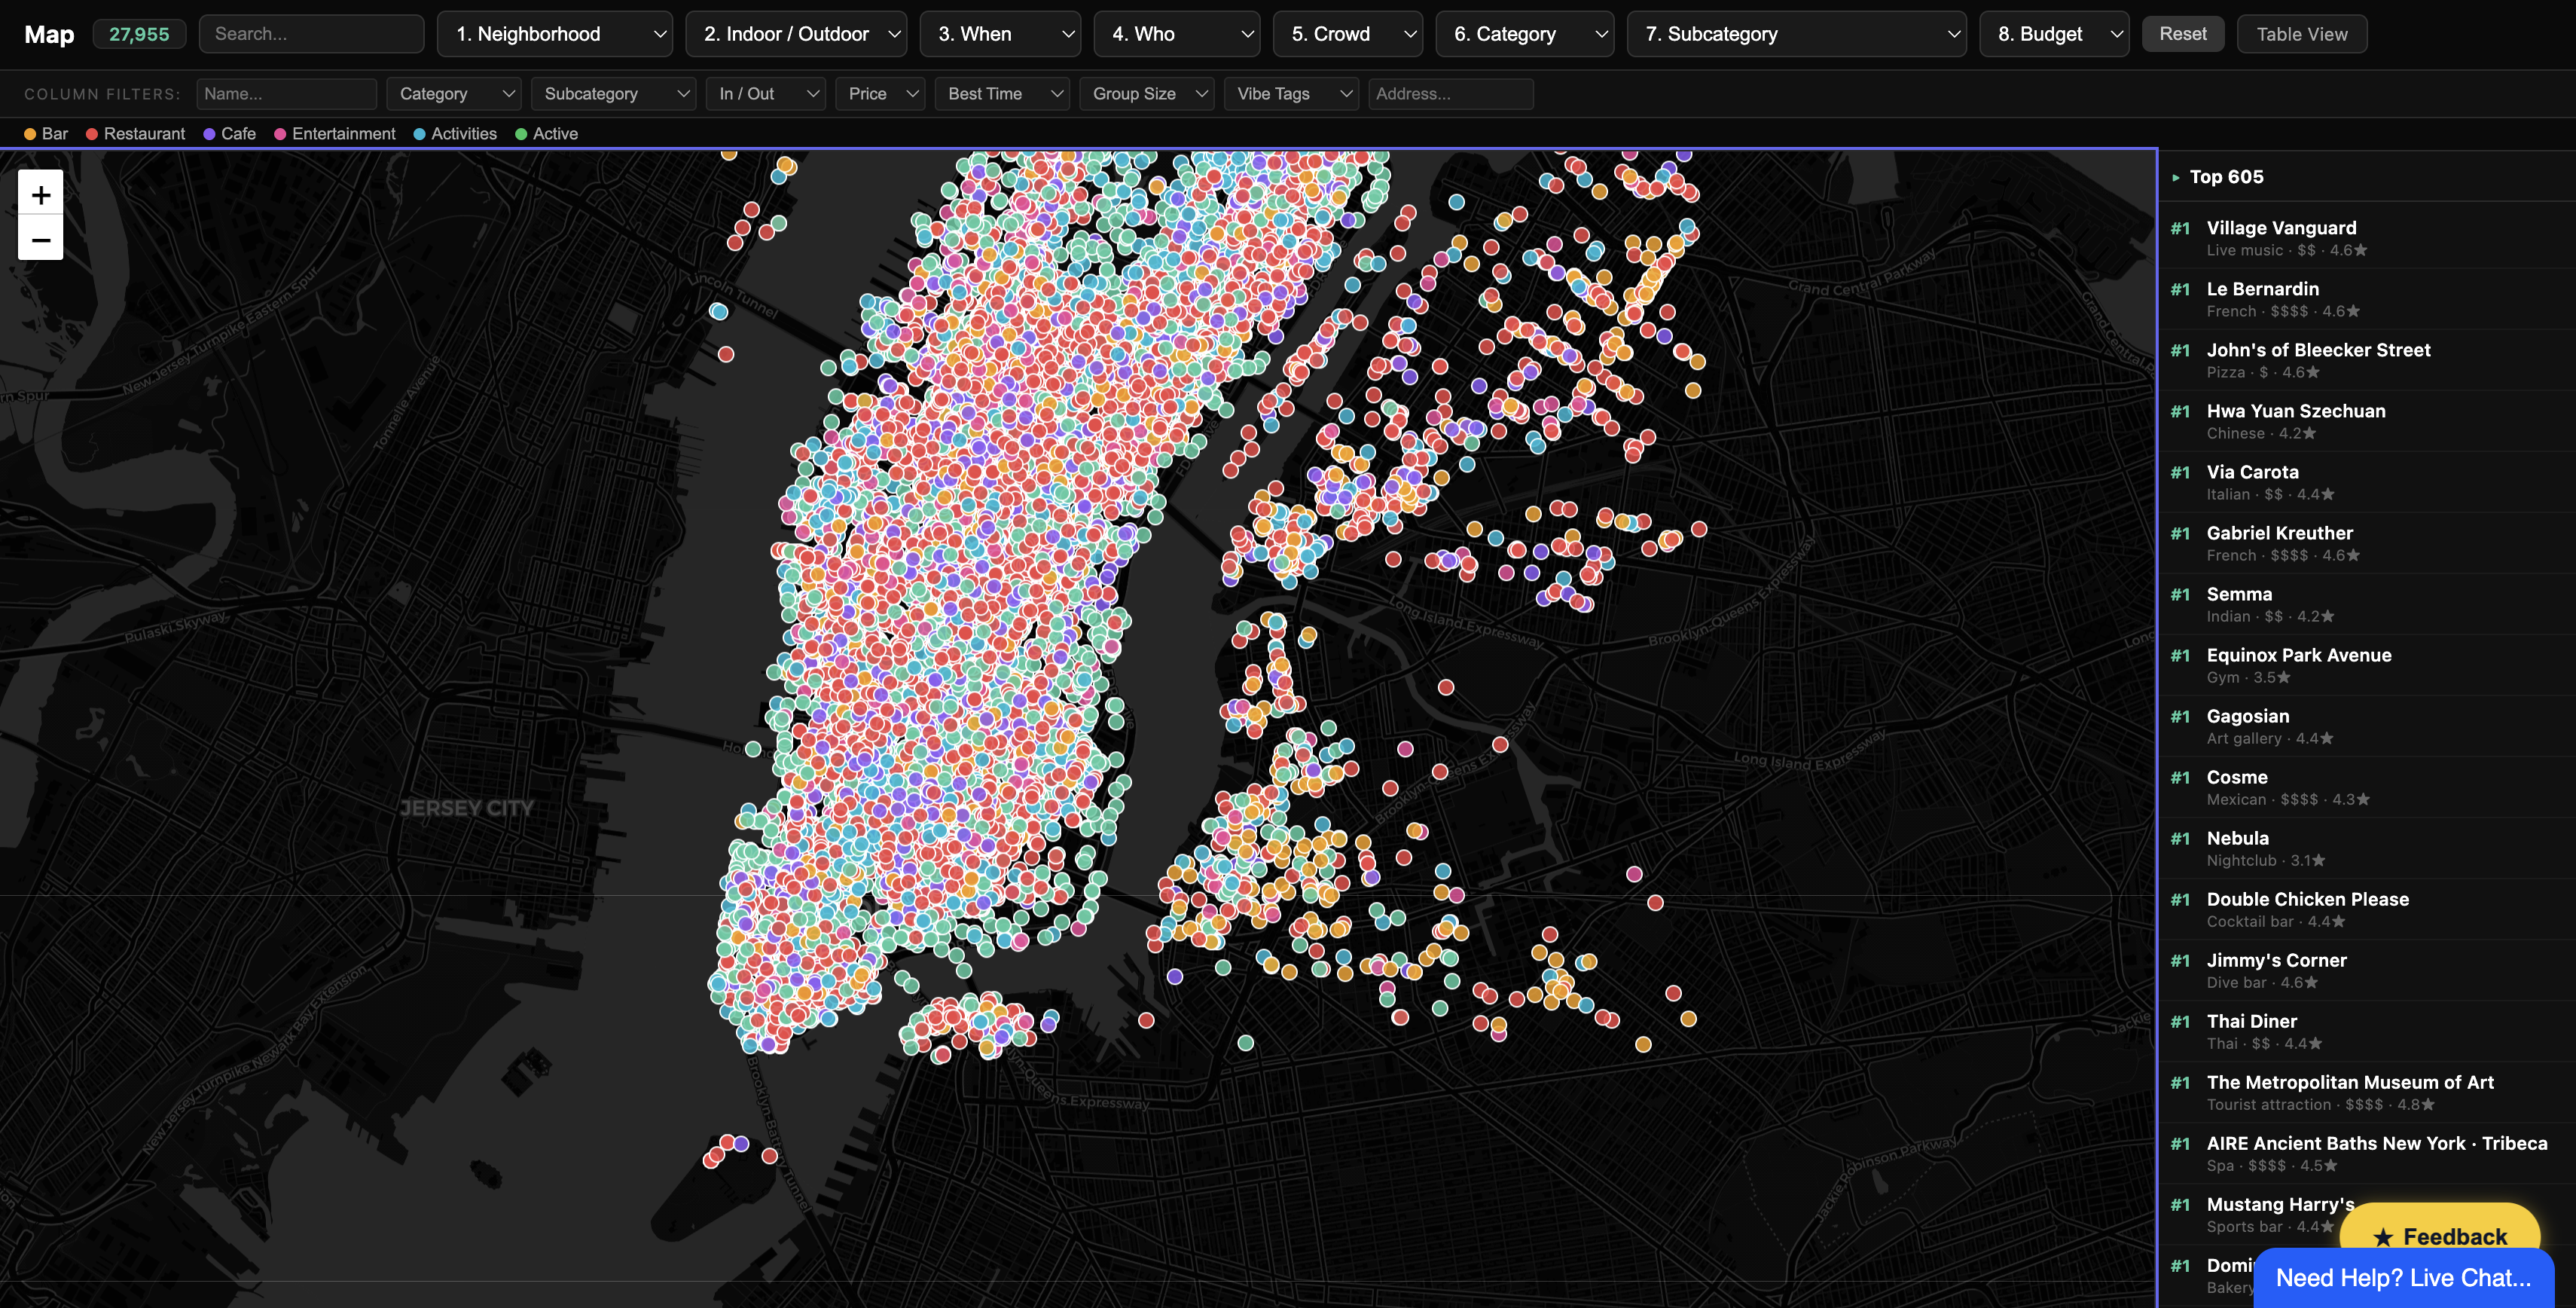Click the Search input field
This screenshot has height=1308, width=2576.
pyautogui.click(x=311, y=34)
